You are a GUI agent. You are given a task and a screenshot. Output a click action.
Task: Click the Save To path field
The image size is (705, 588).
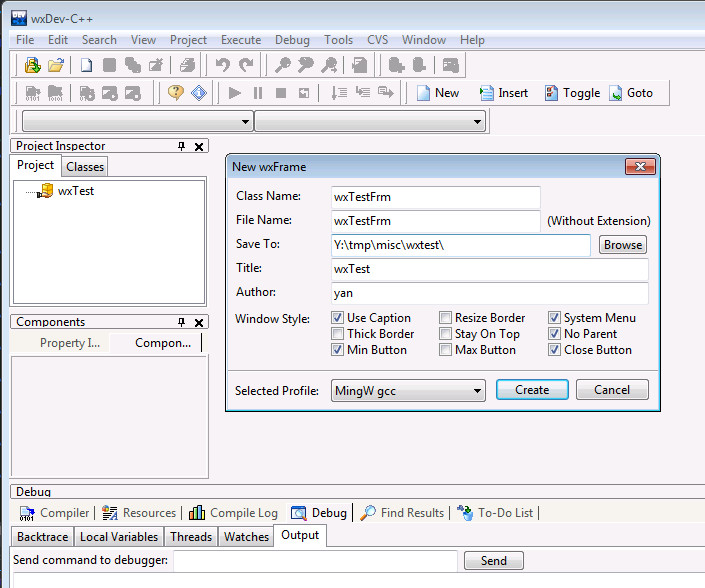click(x=461, y=245)
